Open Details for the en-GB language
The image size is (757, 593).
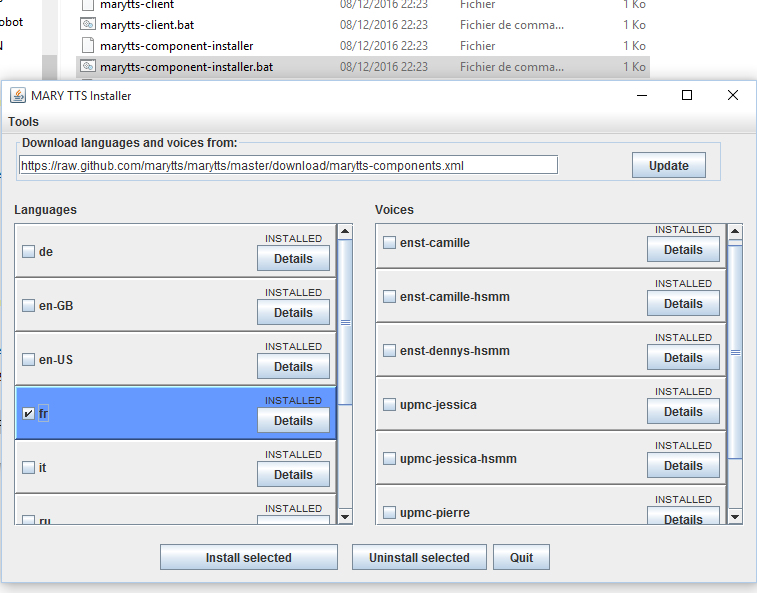pyautogui.click(x=293, y=312)
